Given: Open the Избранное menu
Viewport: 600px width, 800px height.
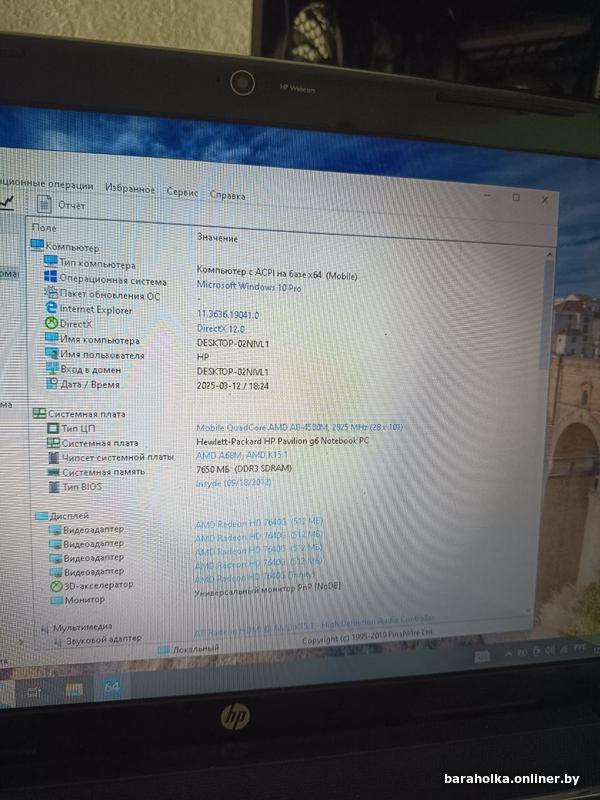Looking at the screenshot, I should coord(130,188).
